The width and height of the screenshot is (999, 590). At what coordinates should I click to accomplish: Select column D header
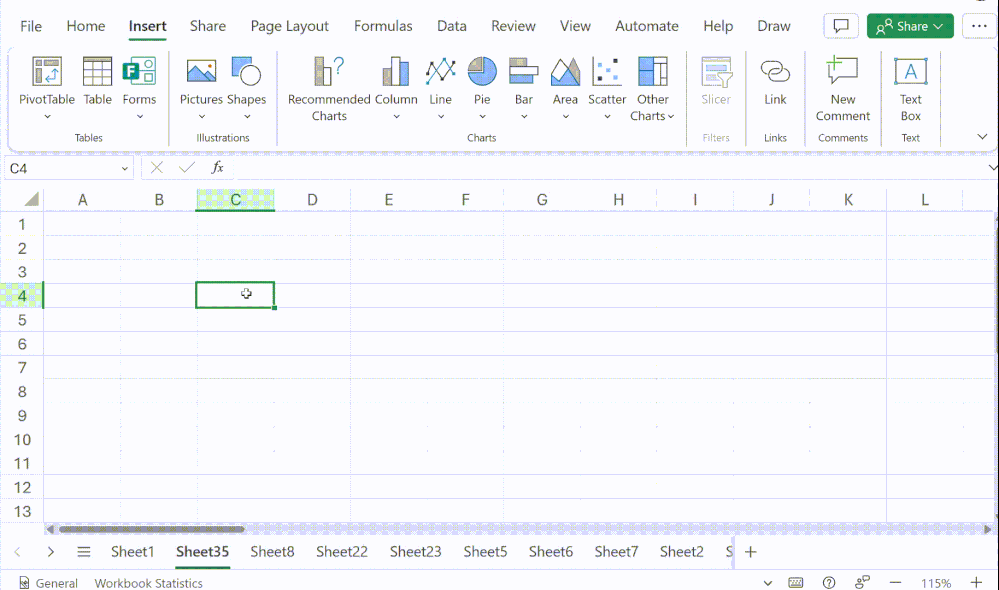click(312, 200)
